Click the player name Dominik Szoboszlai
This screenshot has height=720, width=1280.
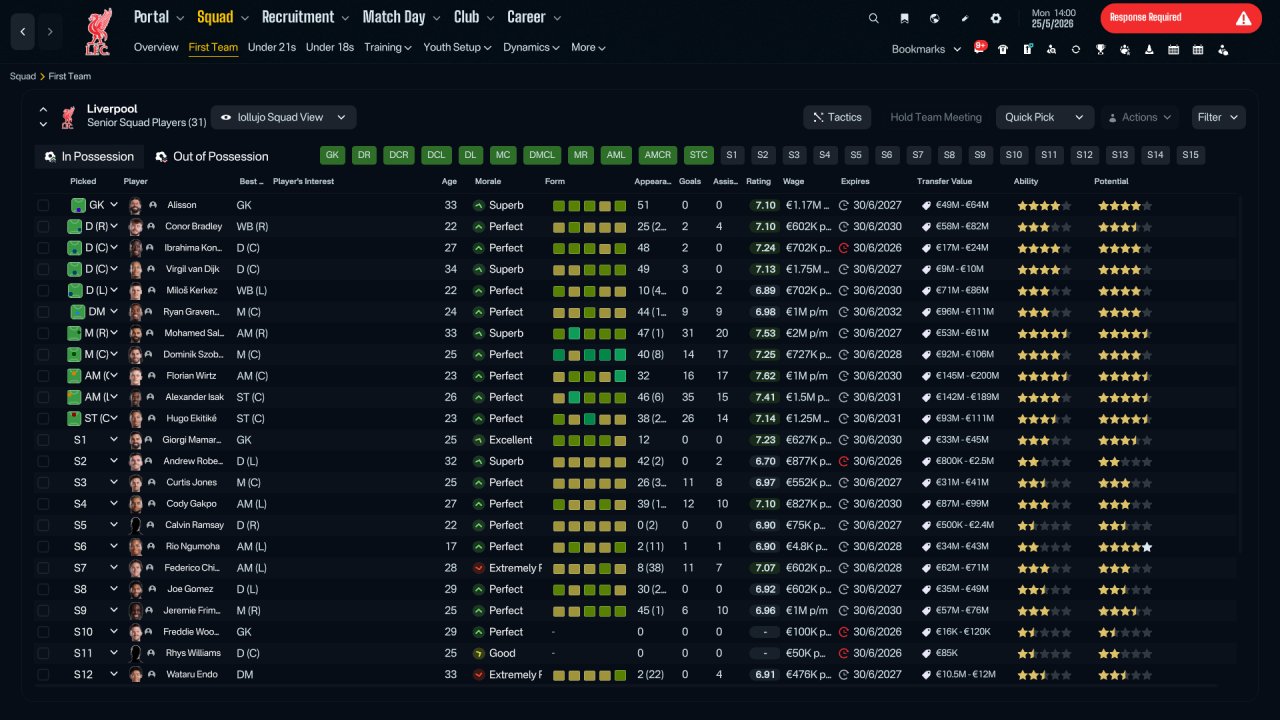[x=192, y=355]
